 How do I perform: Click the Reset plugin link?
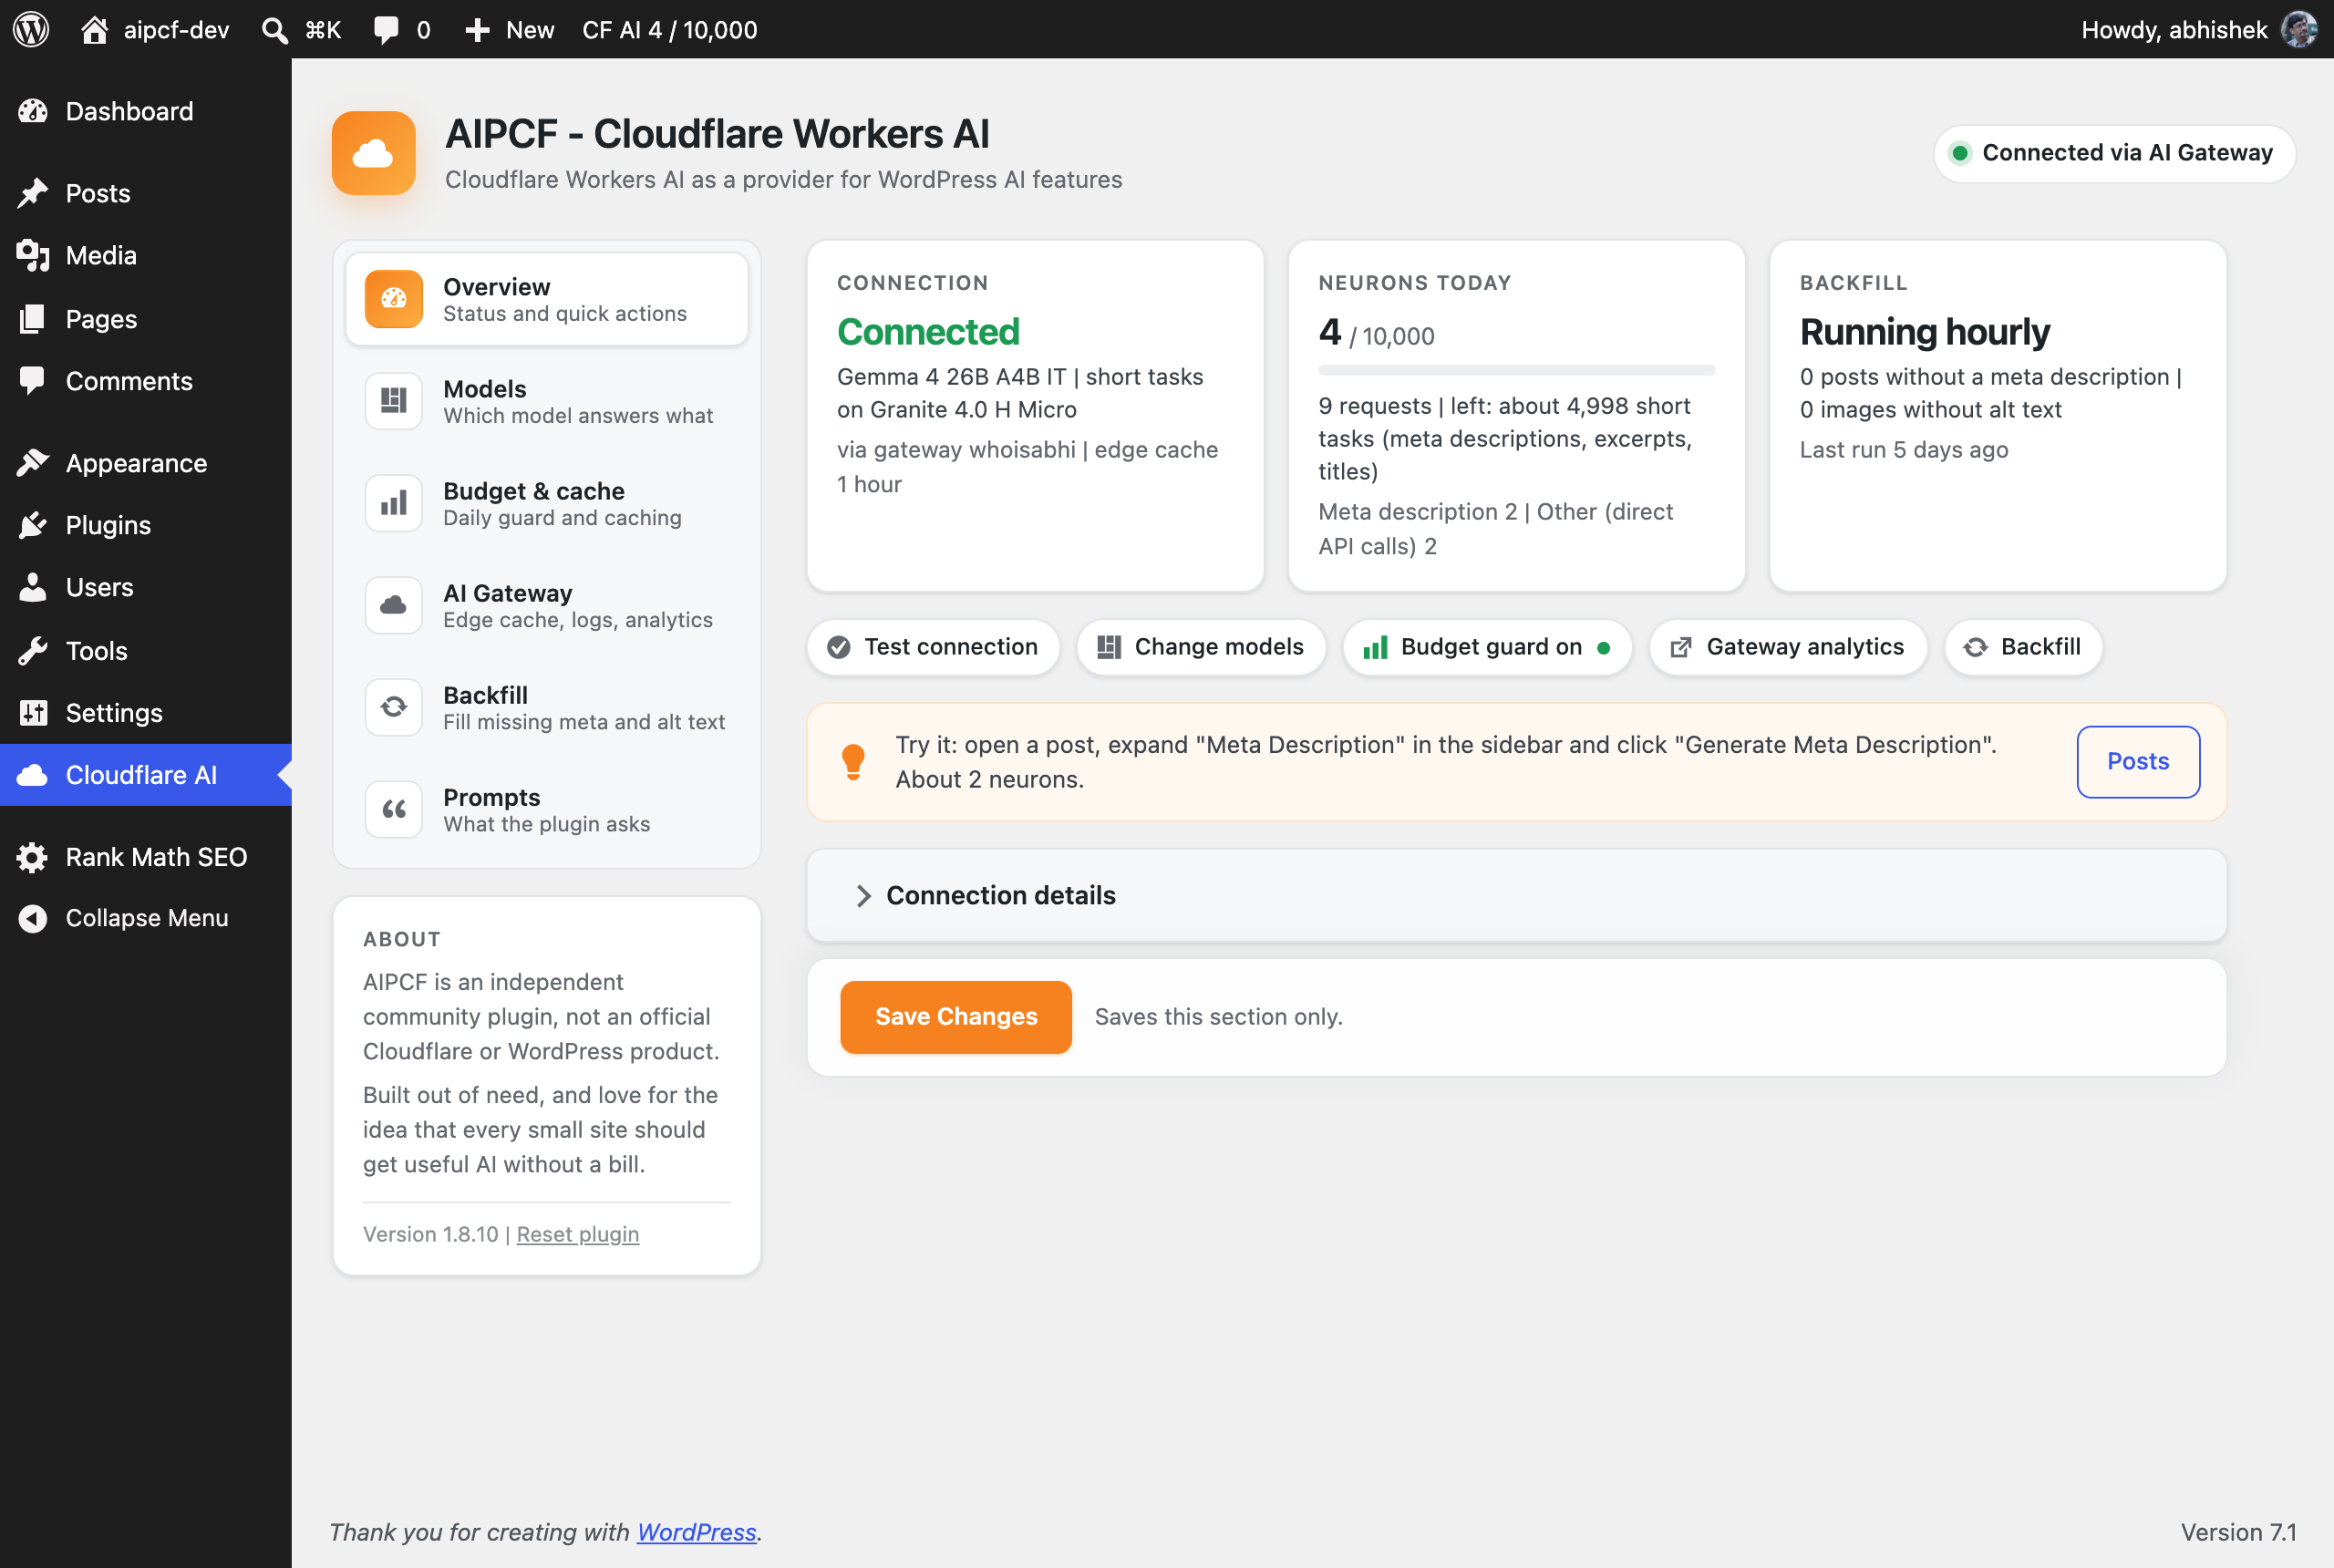click(577, 1234)
